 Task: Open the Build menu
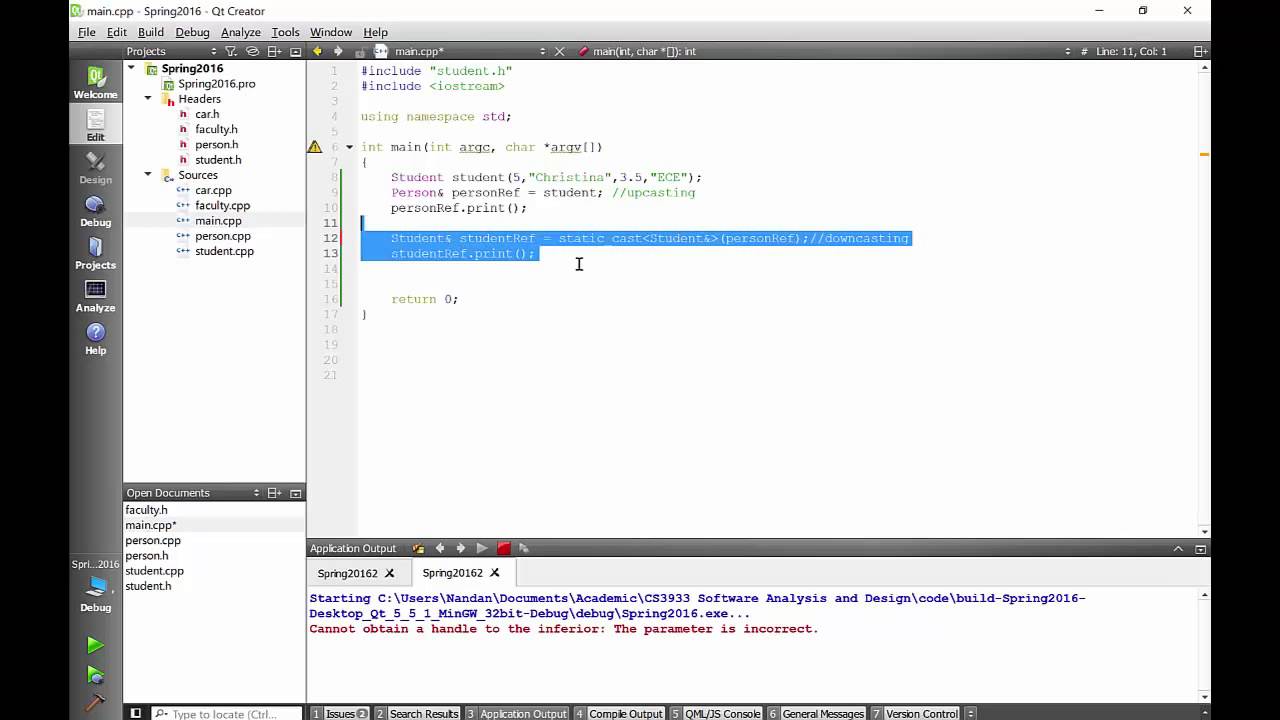pos(151,32)
